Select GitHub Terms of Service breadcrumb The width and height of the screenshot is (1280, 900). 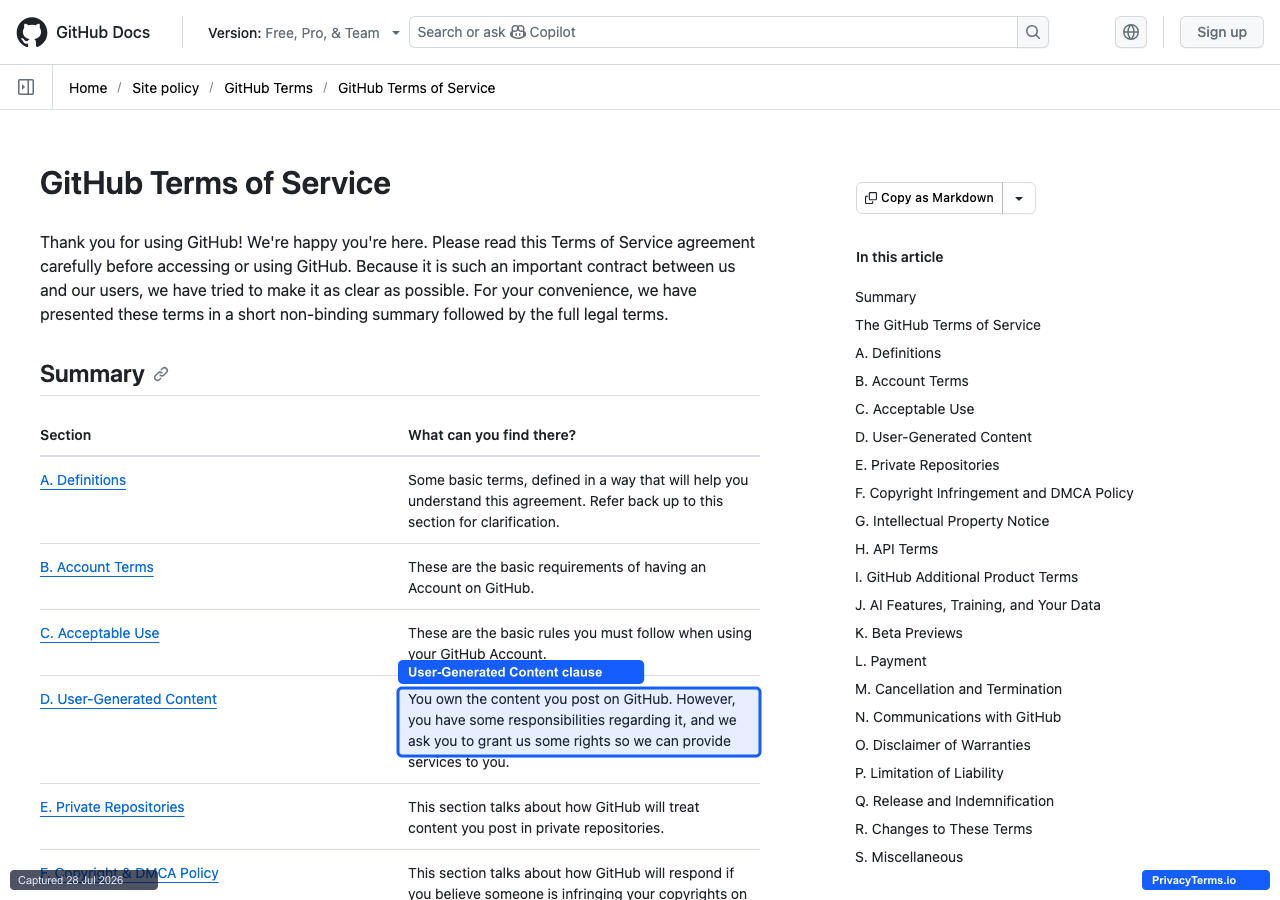coord(417,88)
